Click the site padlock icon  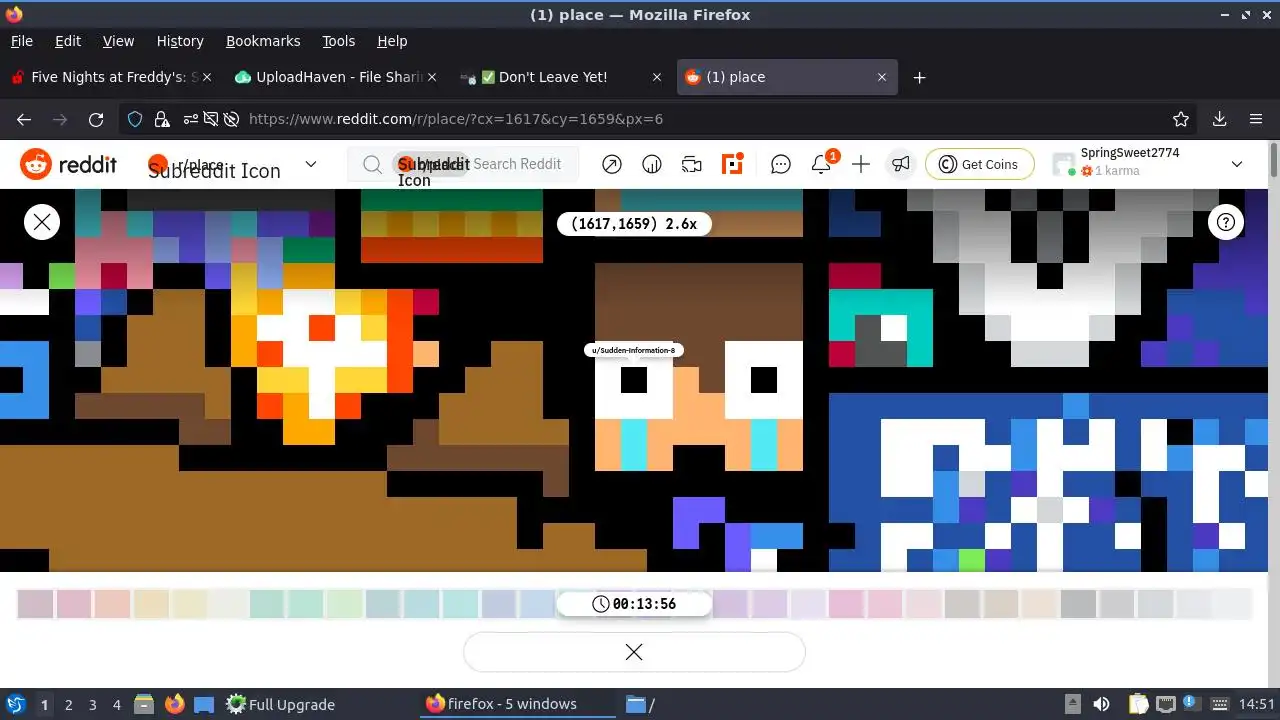point(162,119)
